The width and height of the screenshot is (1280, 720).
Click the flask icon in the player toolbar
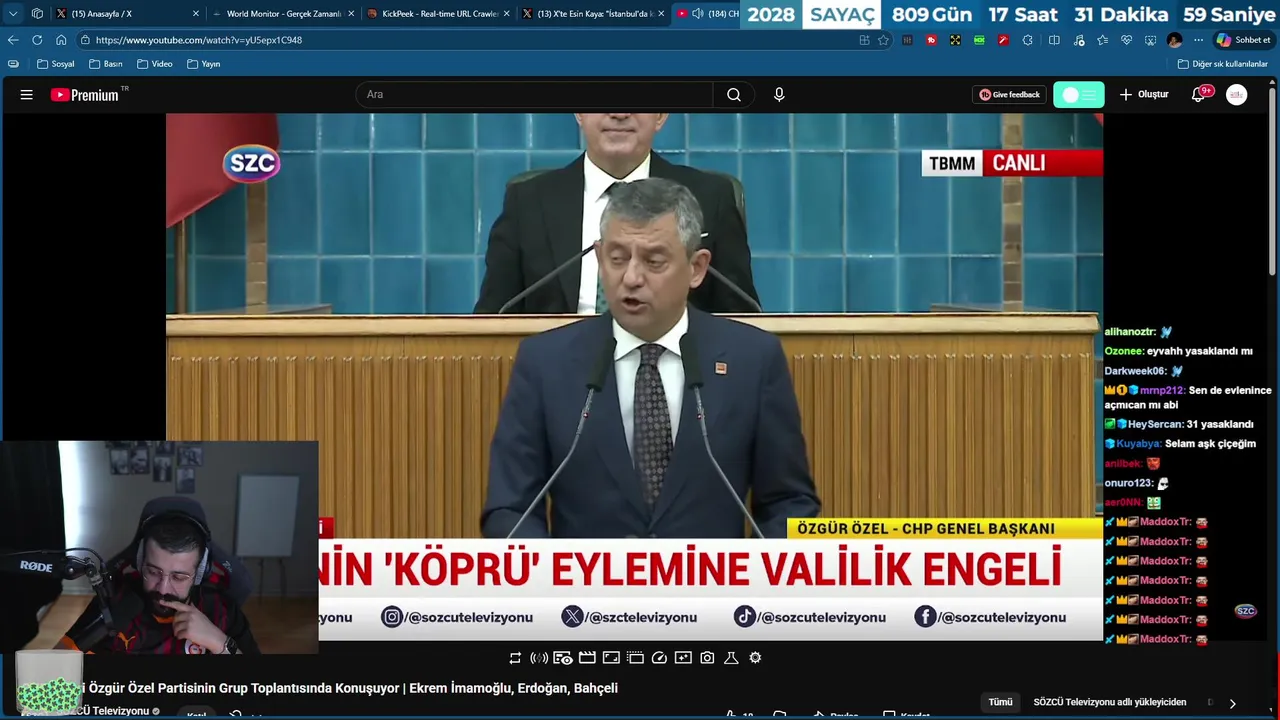[x=731, y=658]
